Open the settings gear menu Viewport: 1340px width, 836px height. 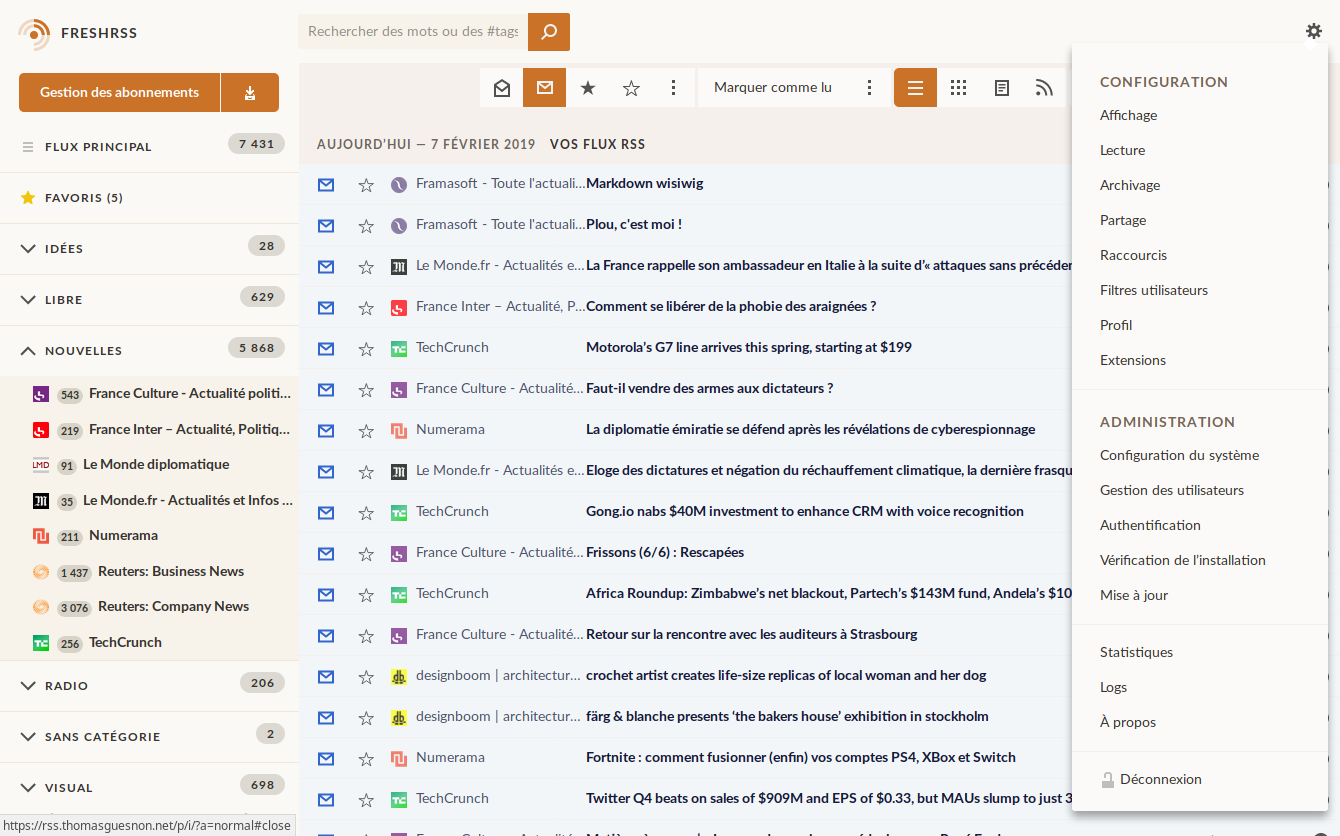pos(1313,31)
